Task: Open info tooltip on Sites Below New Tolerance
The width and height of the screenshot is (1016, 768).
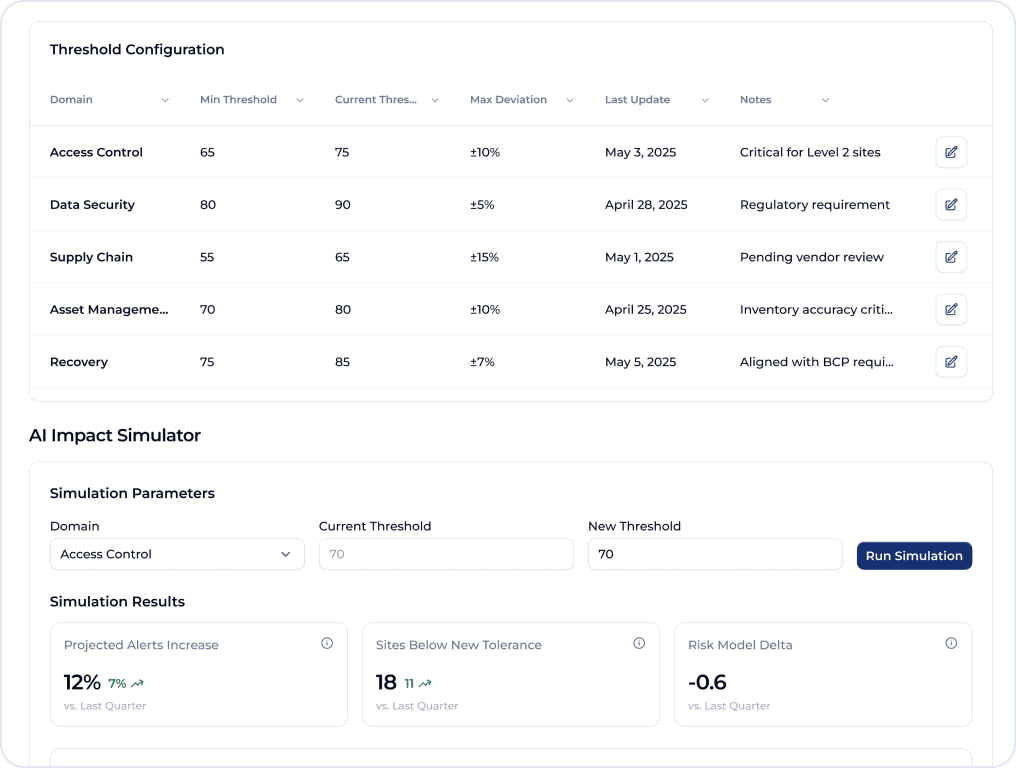Action: coord(639,643)
